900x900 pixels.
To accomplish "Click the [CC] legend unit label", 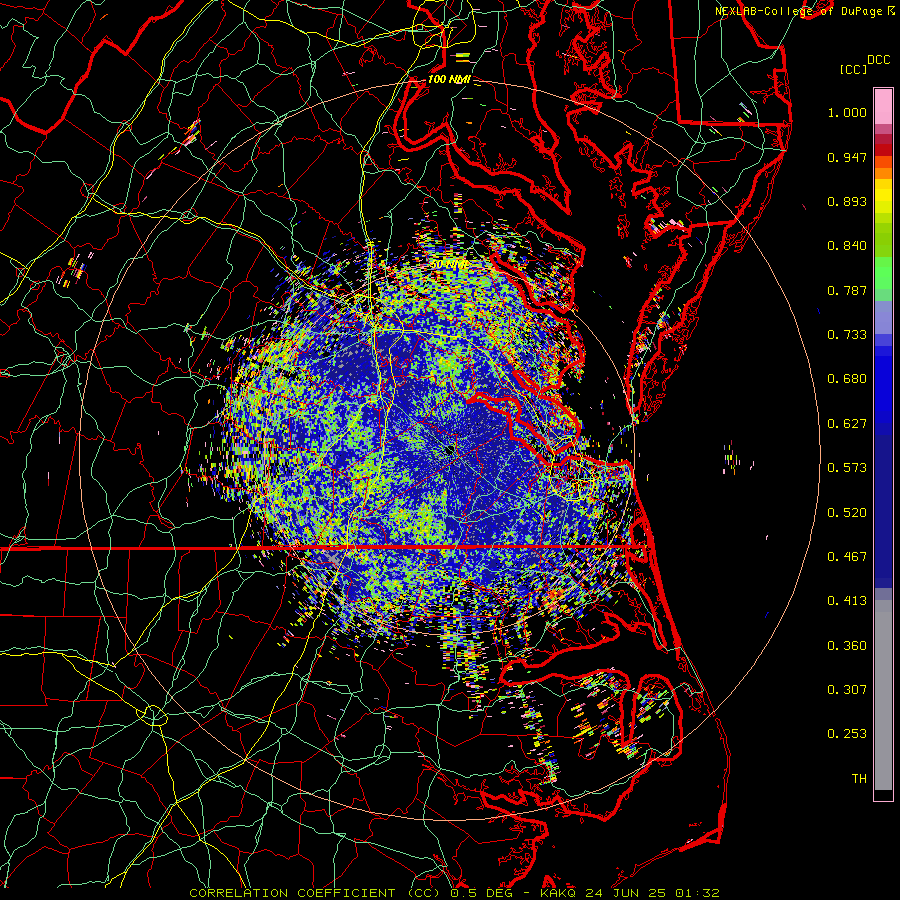I will pos(854,69).
